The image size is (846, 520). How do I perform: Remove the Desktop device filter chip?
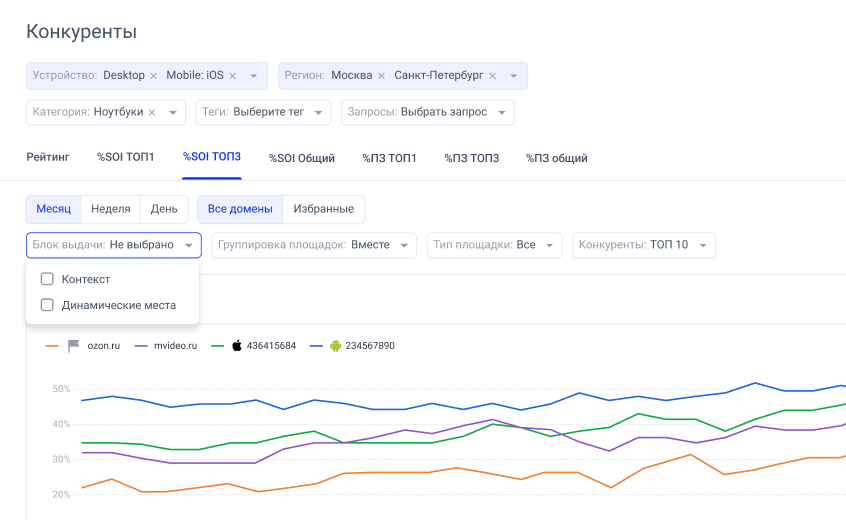click(153, 76)
